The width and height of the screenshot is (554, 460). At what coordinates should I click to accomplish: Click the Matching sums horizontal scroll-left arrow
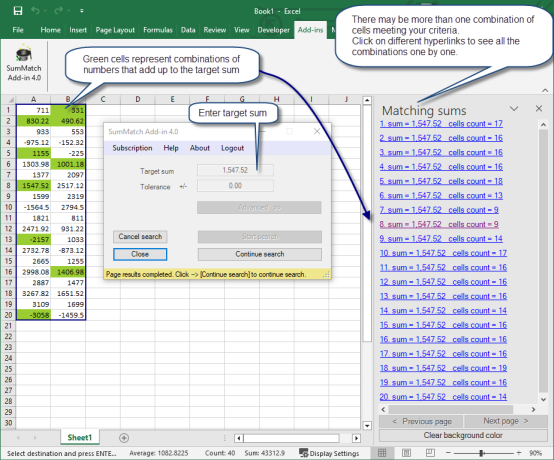383,409
